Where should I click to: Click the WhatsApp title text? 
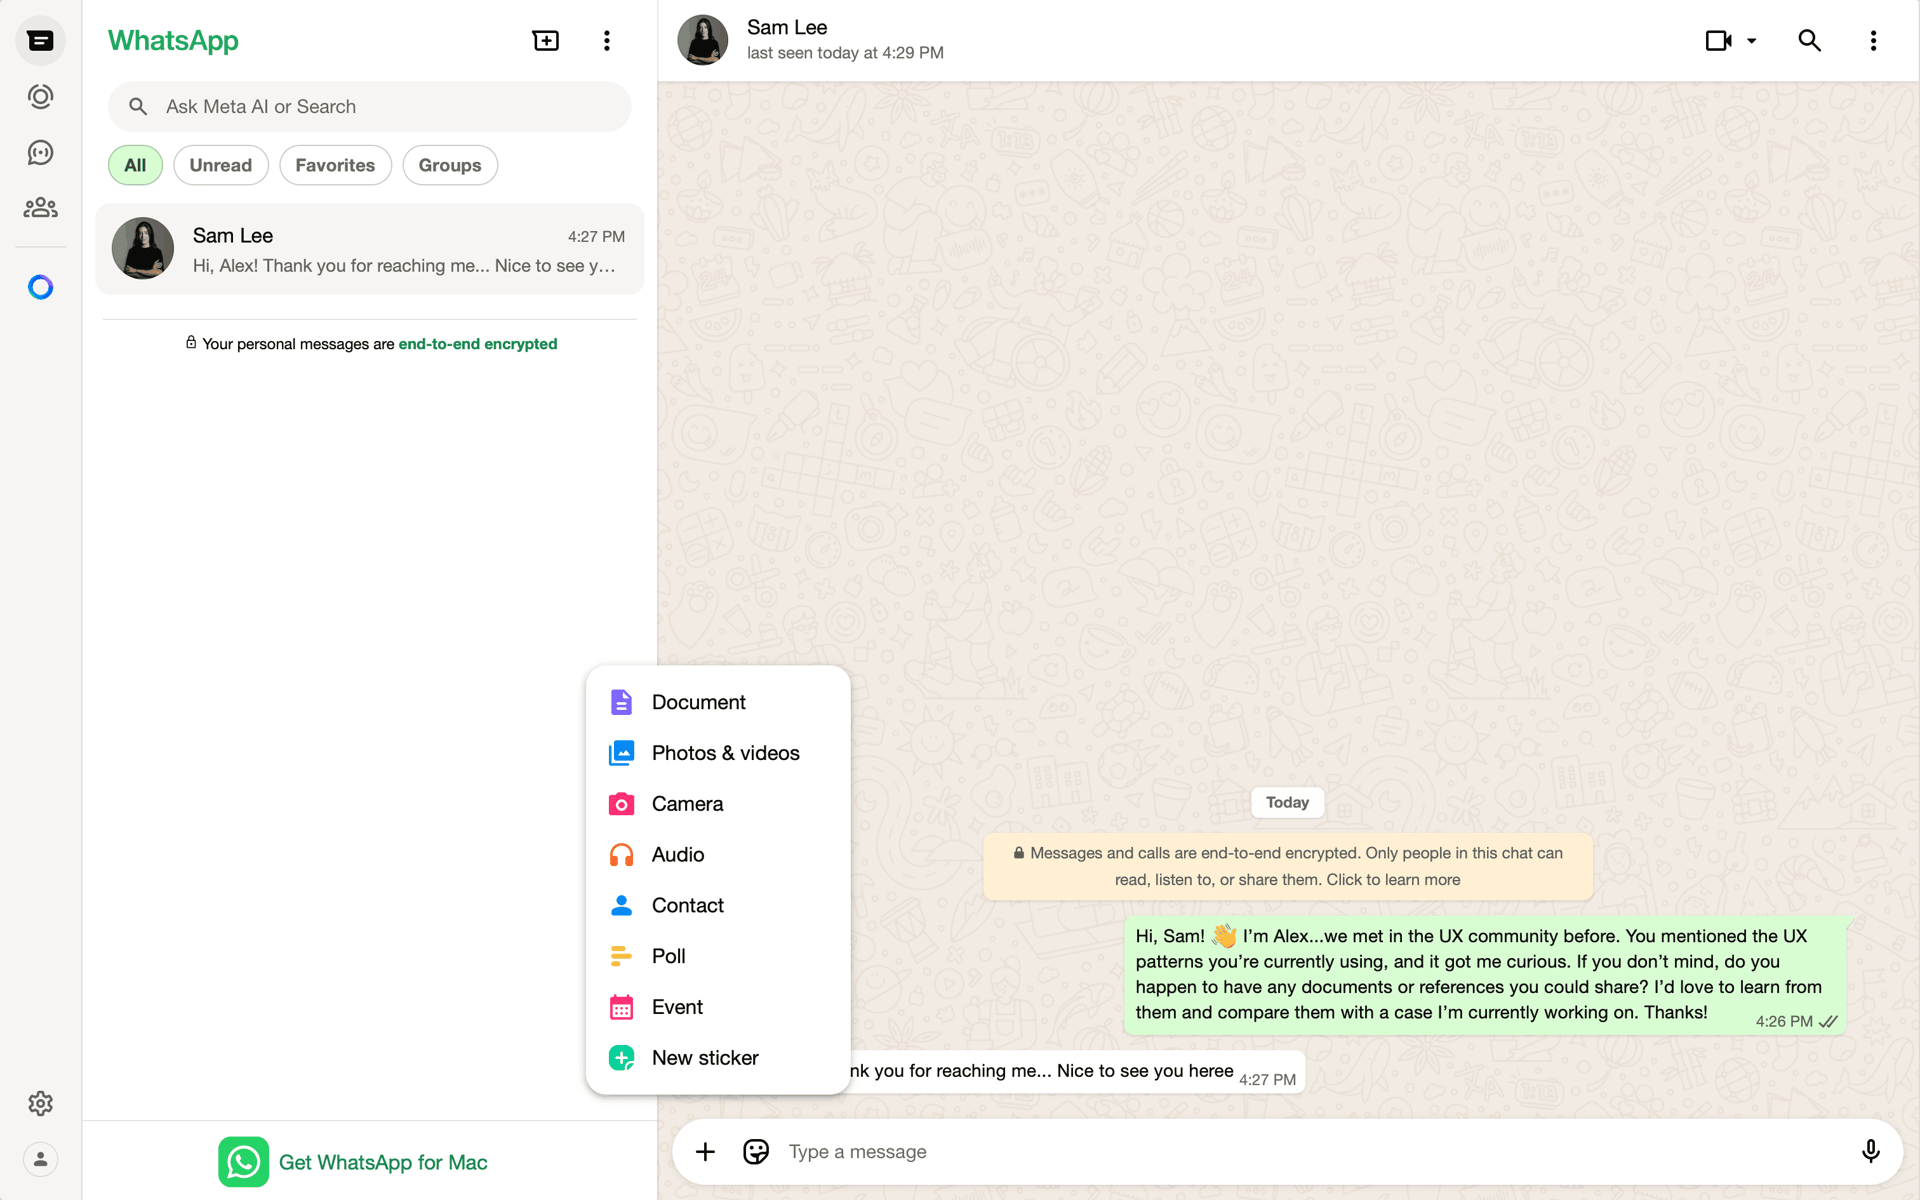point(173,41)
